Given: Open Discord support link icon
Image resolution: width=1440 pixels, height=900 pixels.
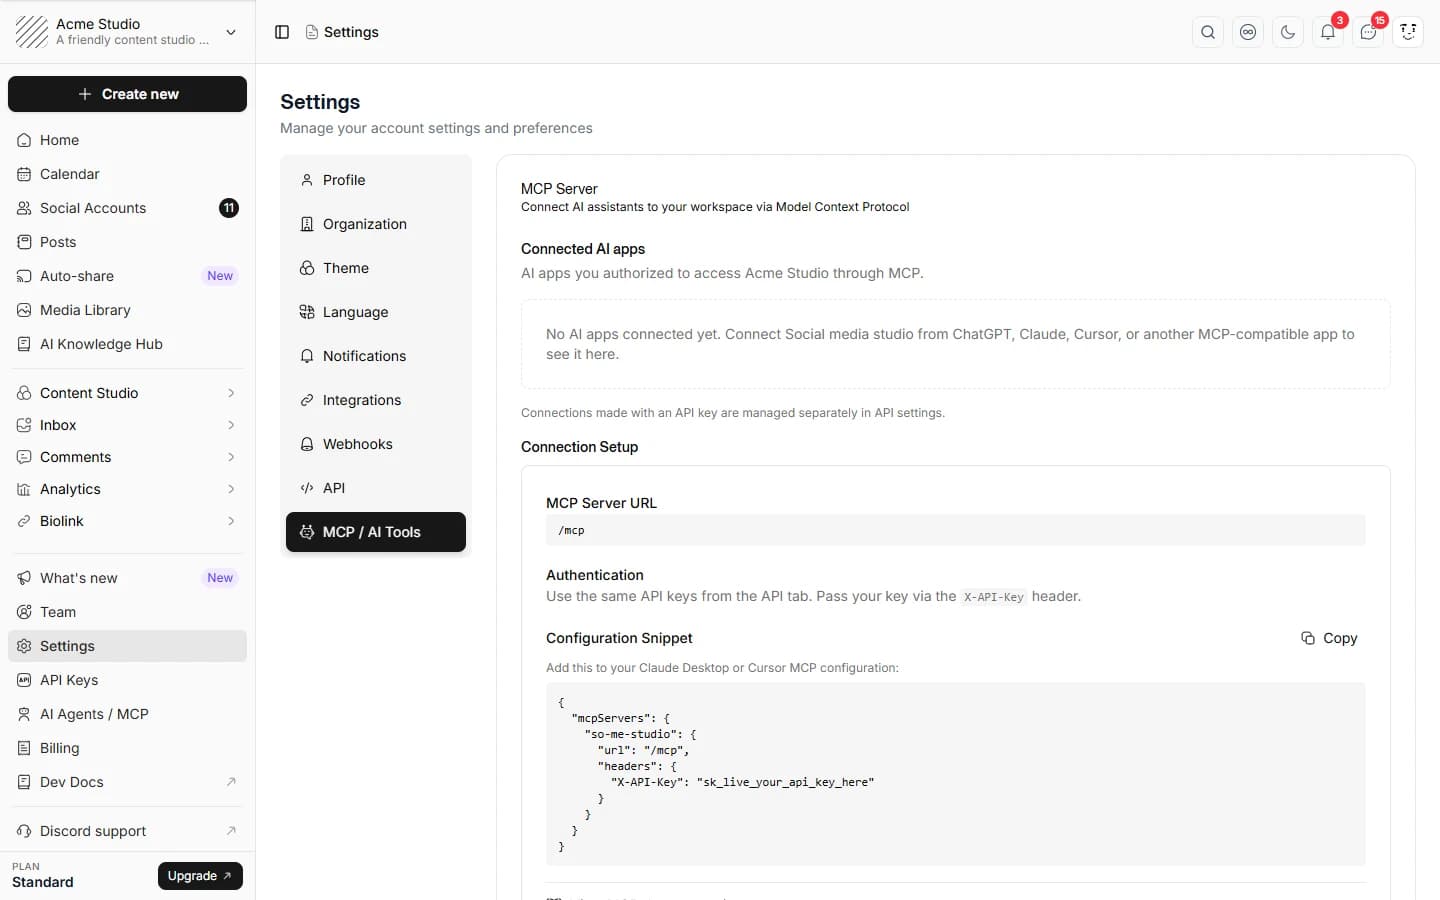Looking at the screenshot, I should pos(231,831).
